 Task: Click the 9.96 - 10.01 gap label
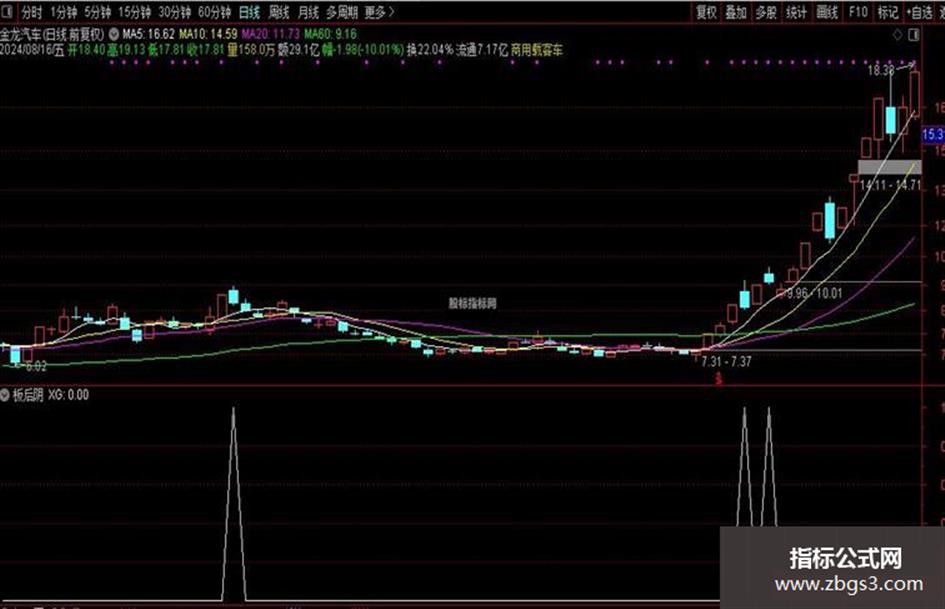coord(814,293)
